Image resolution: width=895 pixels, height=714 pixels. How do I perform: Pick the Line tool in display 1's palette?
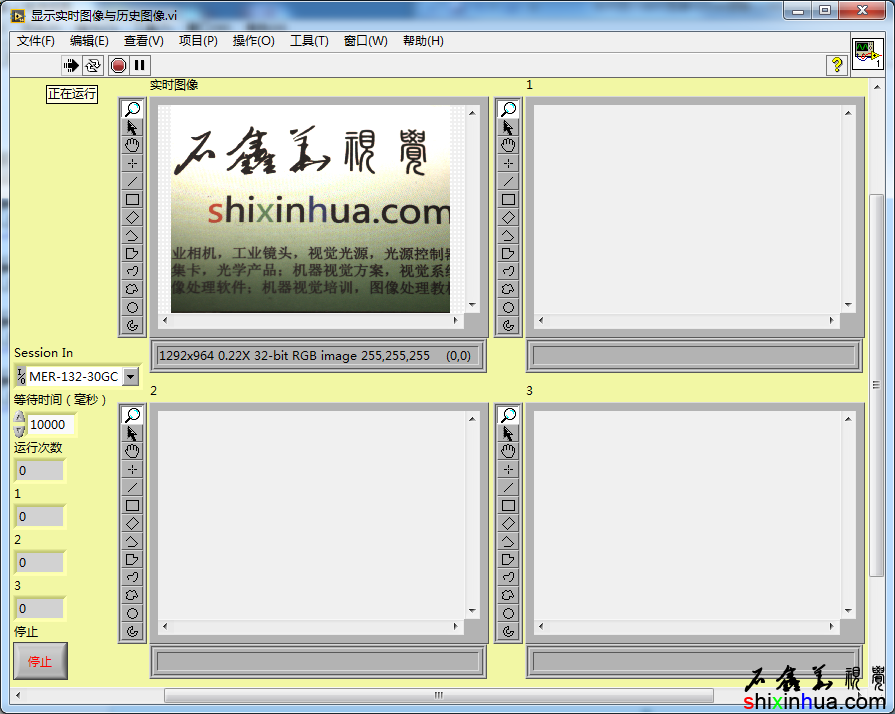click(x=509, y=181)
